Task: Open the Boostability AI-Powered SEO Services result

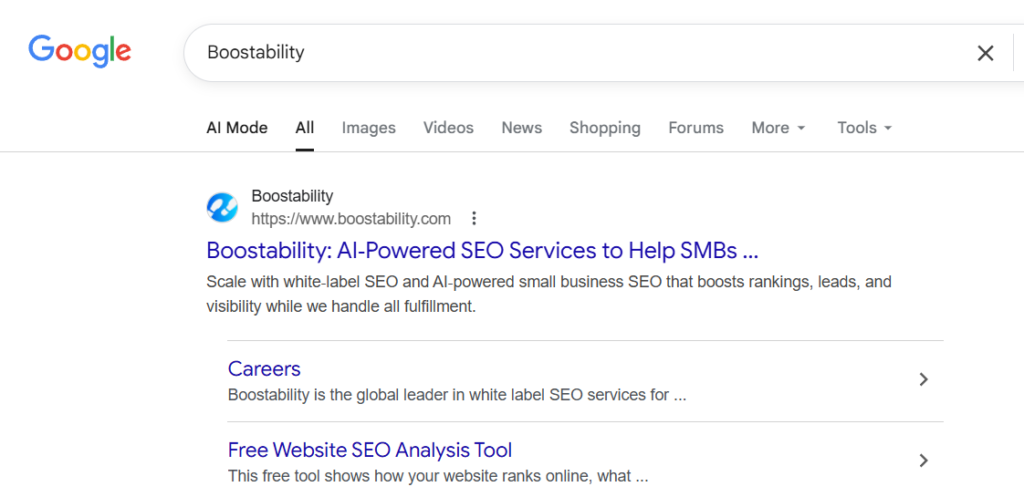Action: point(482,250)
